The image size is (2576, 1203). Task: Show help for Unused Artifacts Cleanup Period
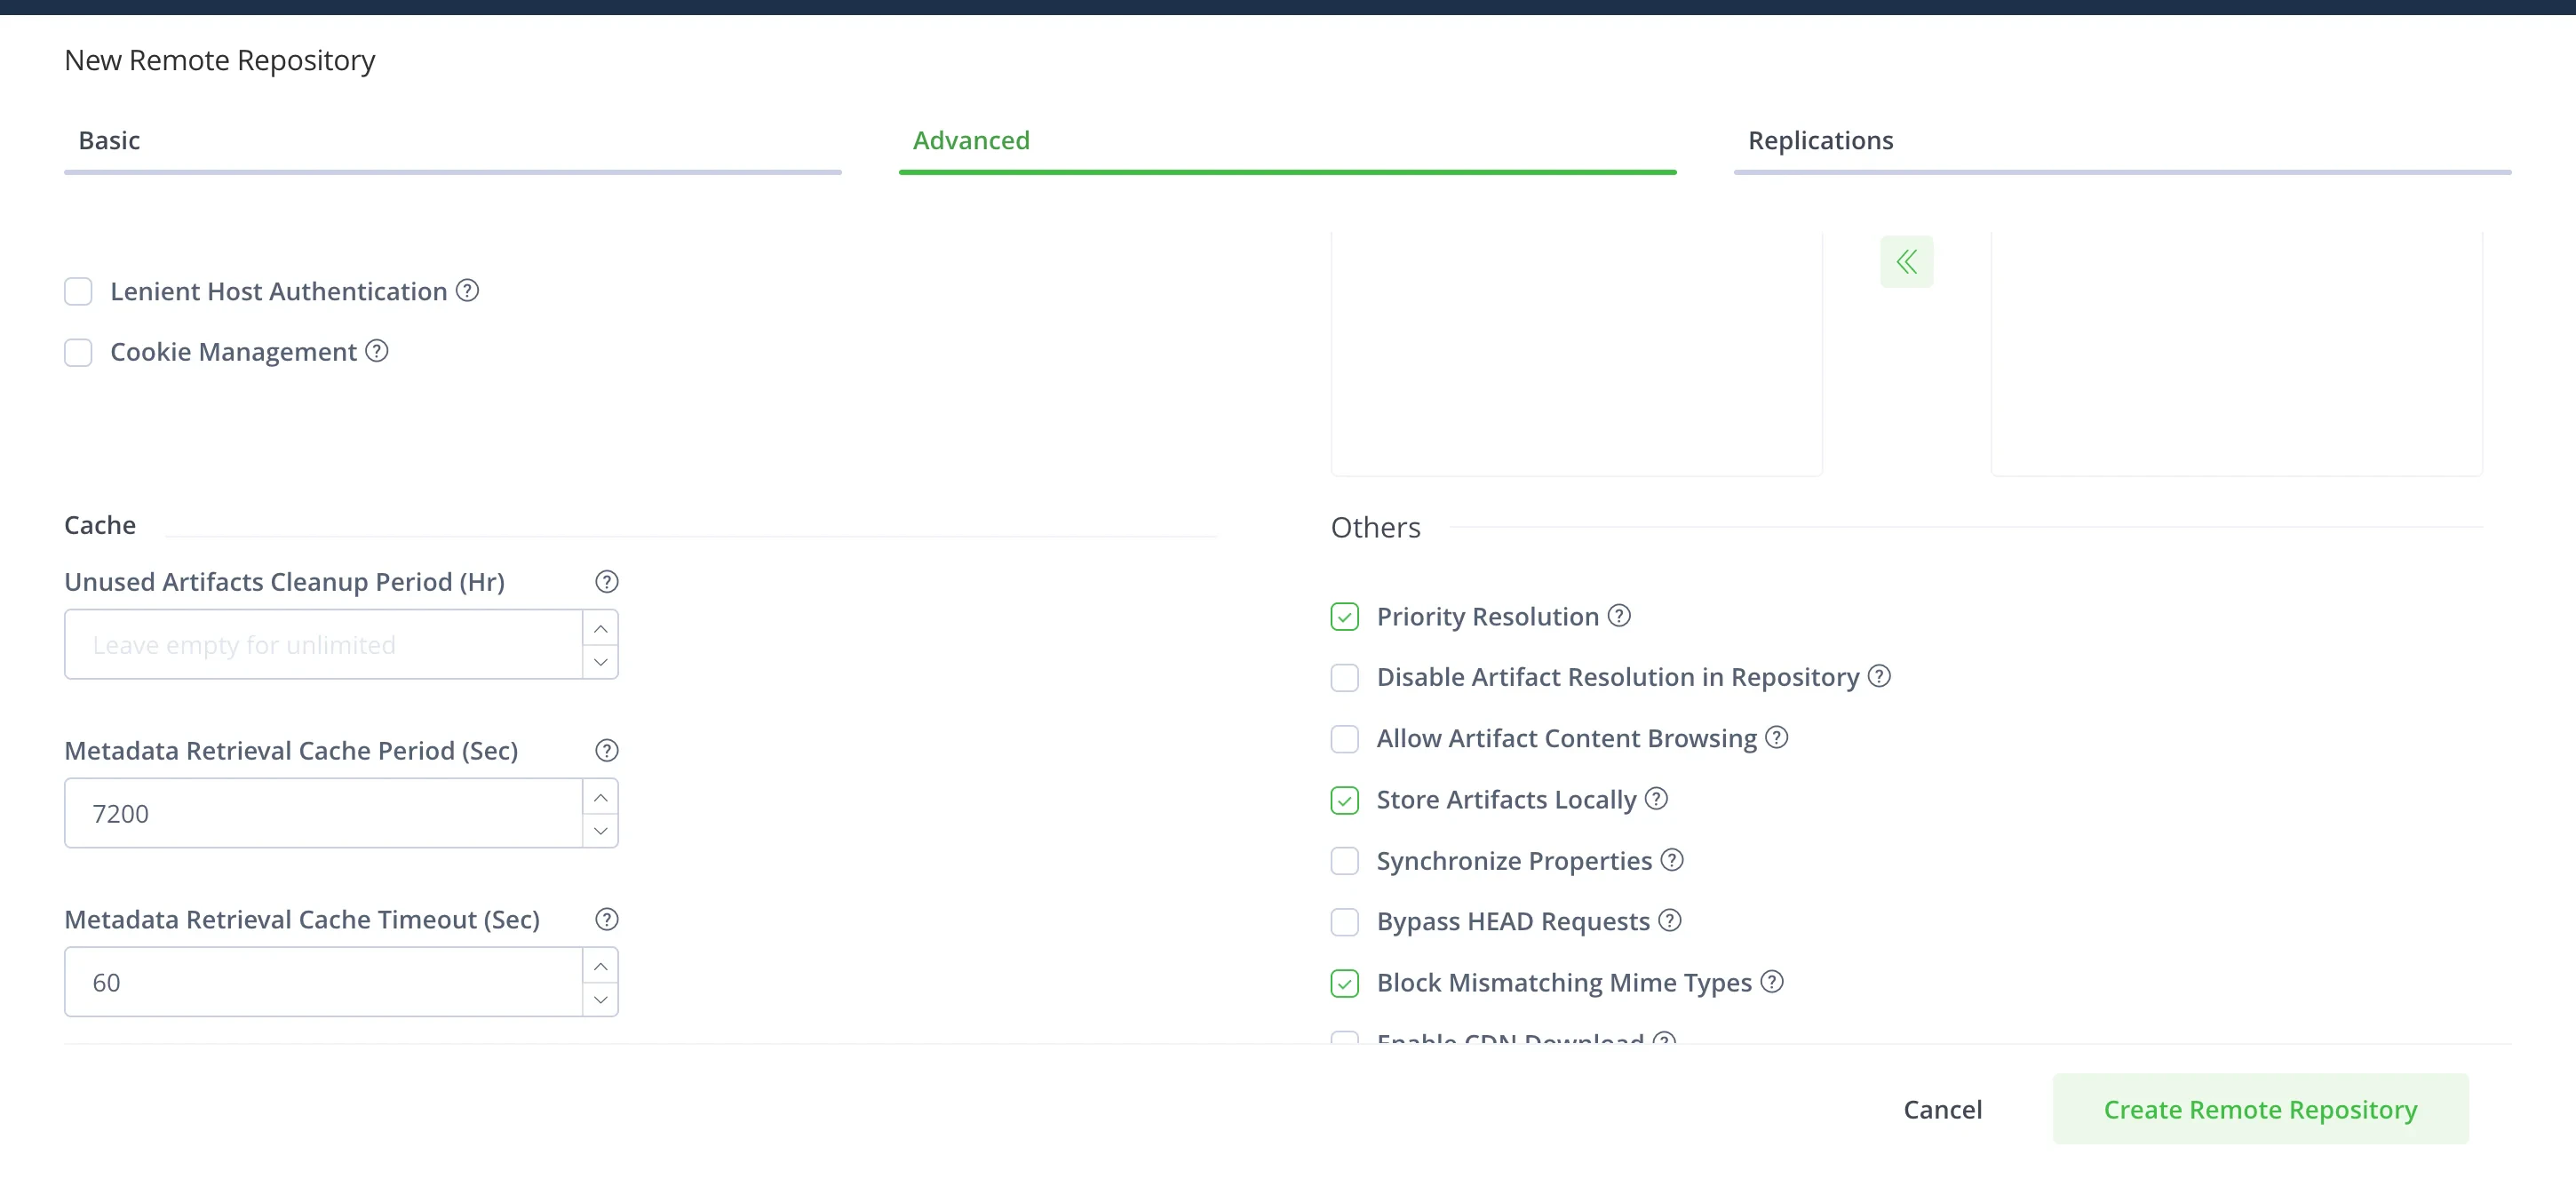(606, 581)
